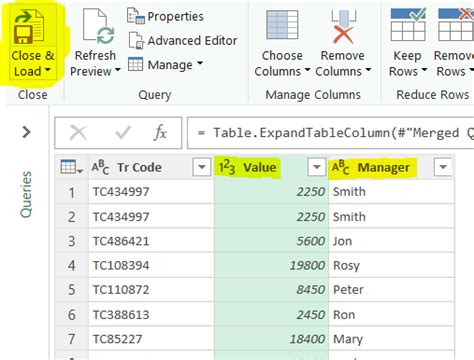This screenshot has height=360, width=474.
Task: Expand the Choose Columns dropdown arrow
Action: tap(307, 70)
